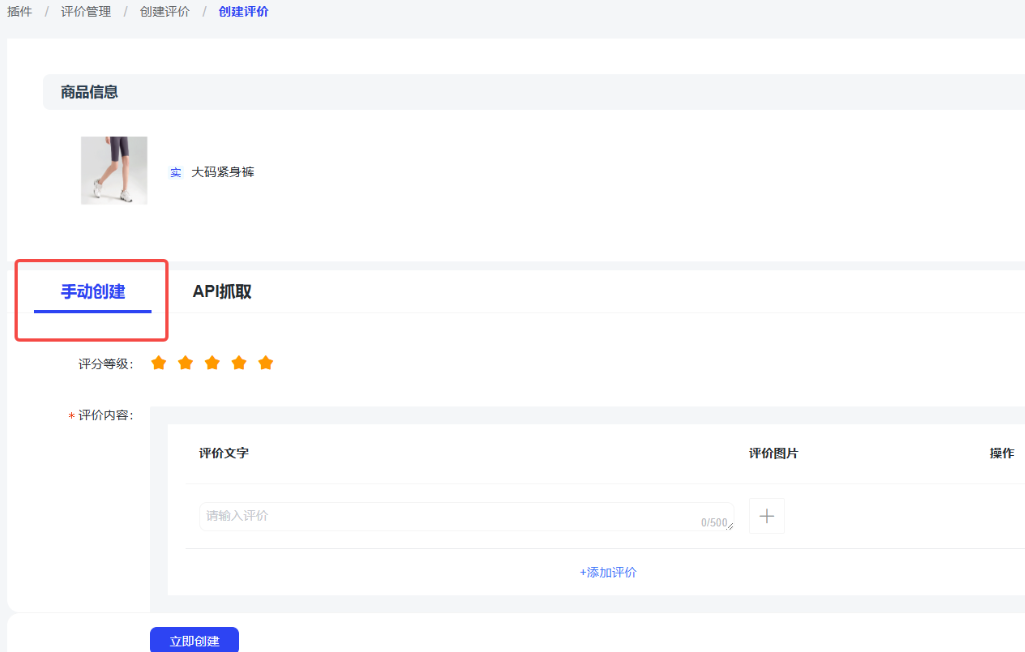The image size is (1025, 652).
Task: Switch to the API抓取 tab
Action: pos(222,292)
